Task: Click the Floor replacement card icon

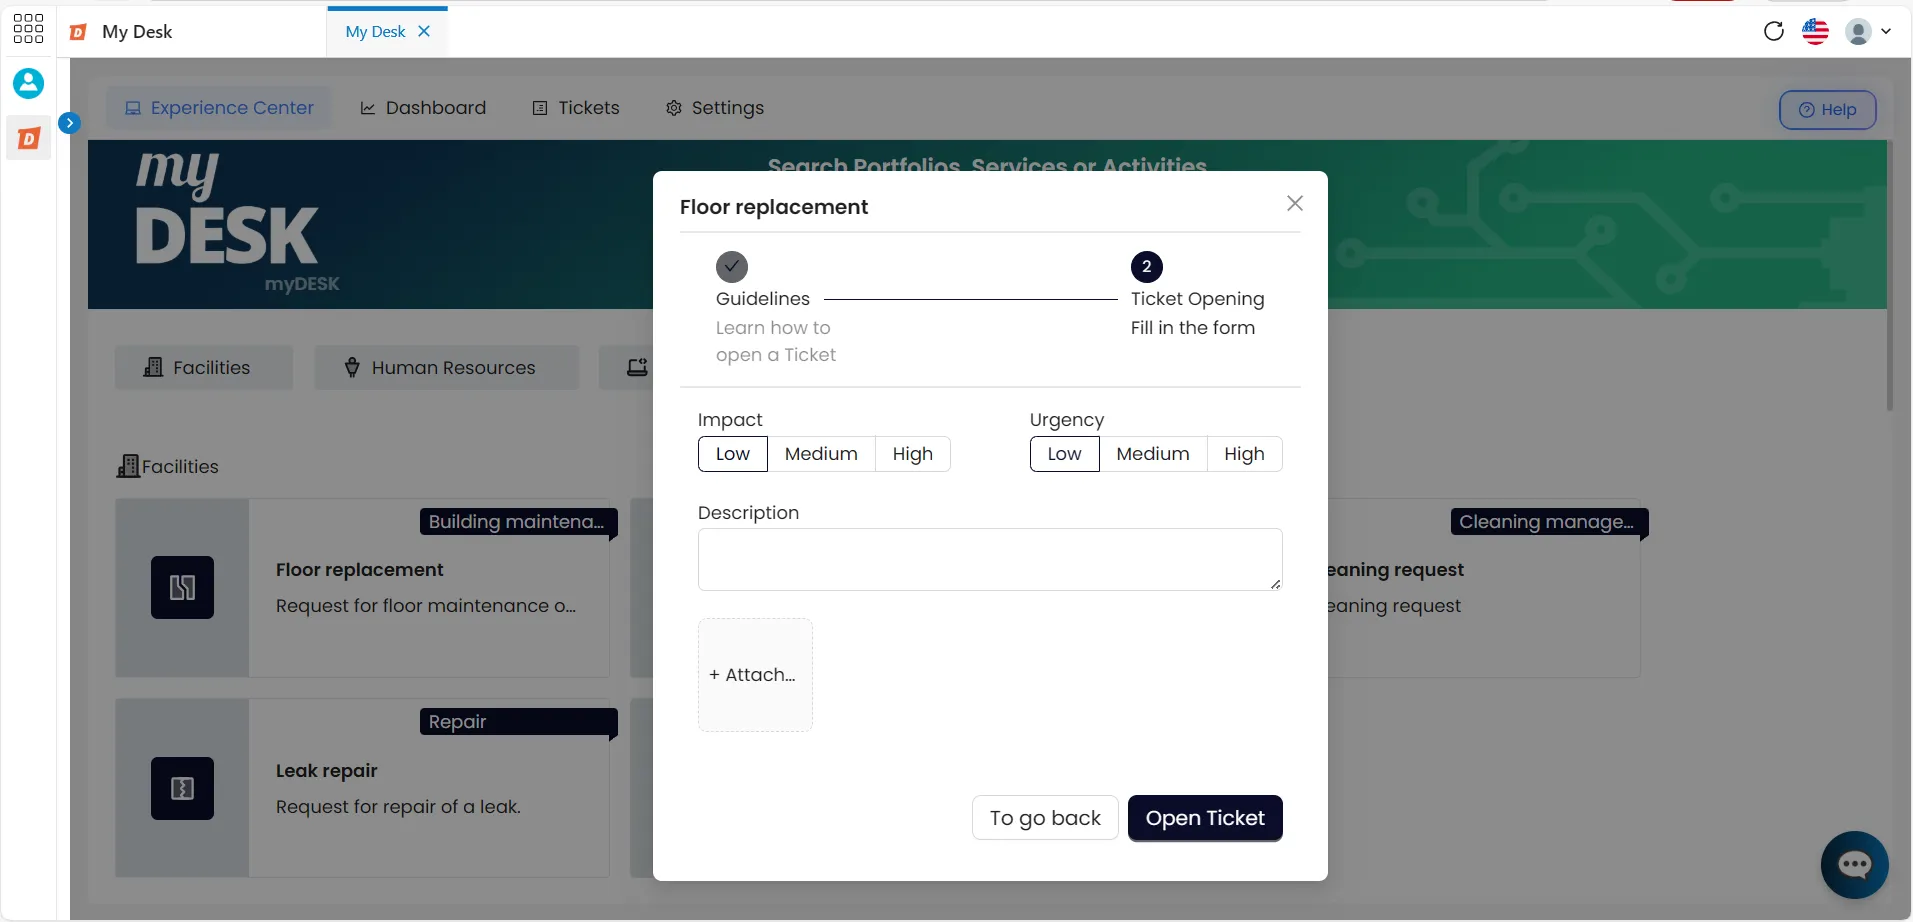Action: [182, 587]
